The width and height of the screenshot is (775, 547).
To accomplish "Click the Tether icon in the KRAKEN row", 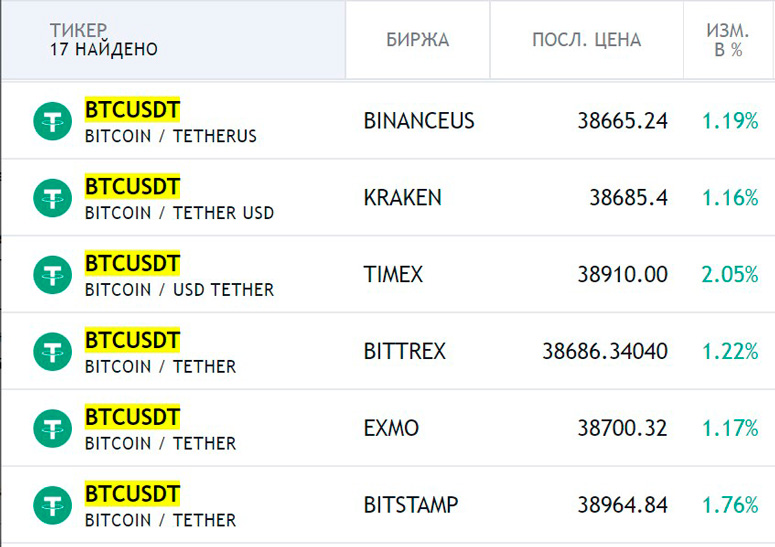I will tap(52, 198).
